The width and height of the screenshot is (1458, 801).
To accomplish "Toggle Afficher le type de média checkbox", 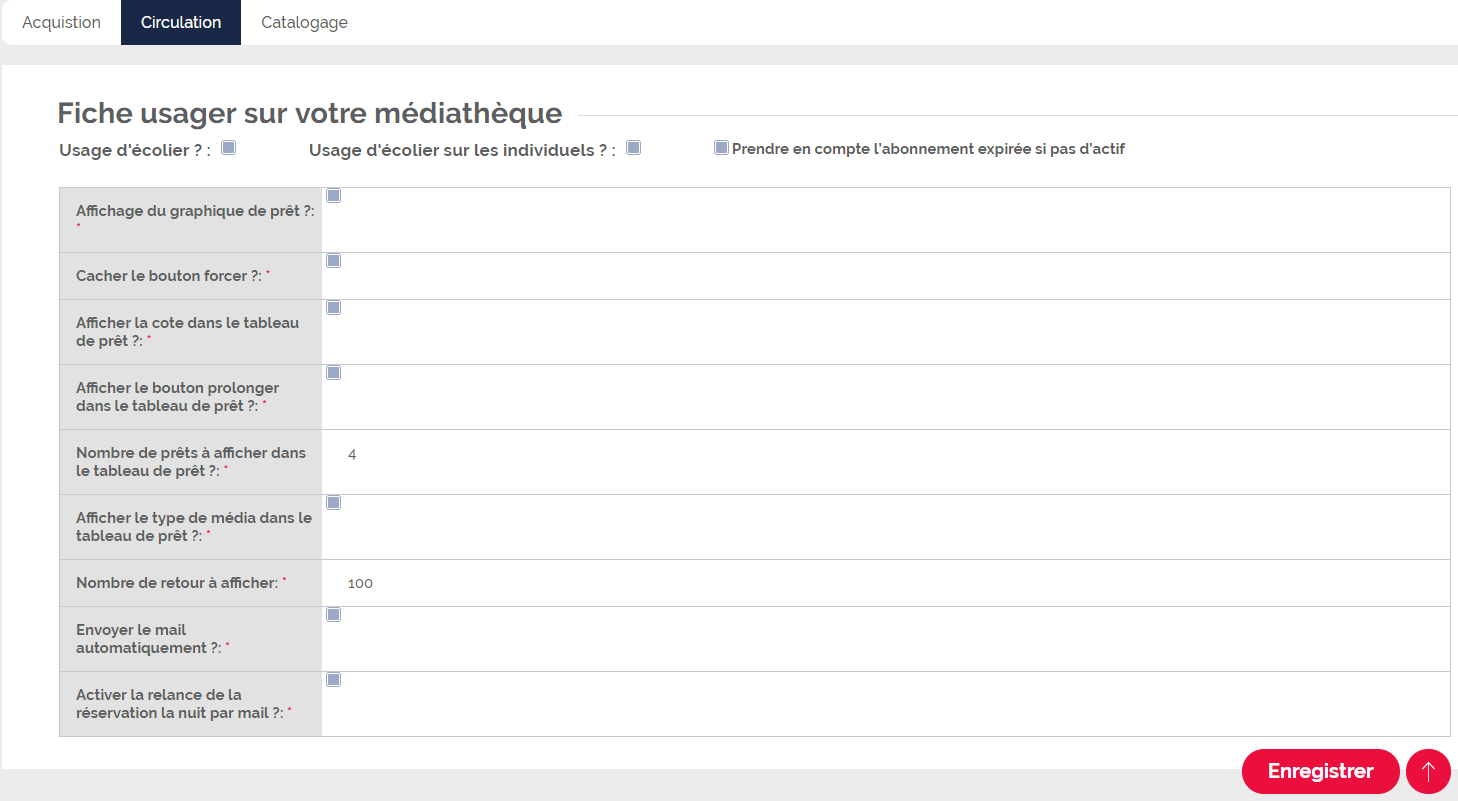I will (x=334, y=503).
